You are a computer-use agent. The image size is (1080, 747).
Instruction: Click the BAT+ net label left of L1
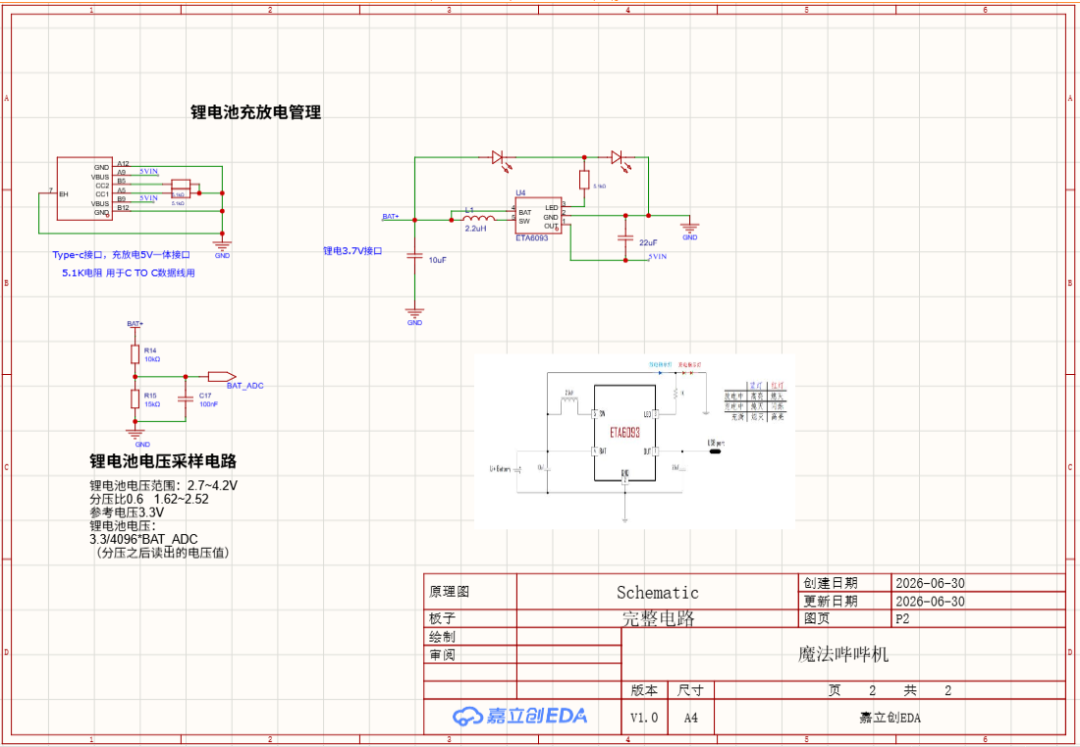[x=391, y=216]
